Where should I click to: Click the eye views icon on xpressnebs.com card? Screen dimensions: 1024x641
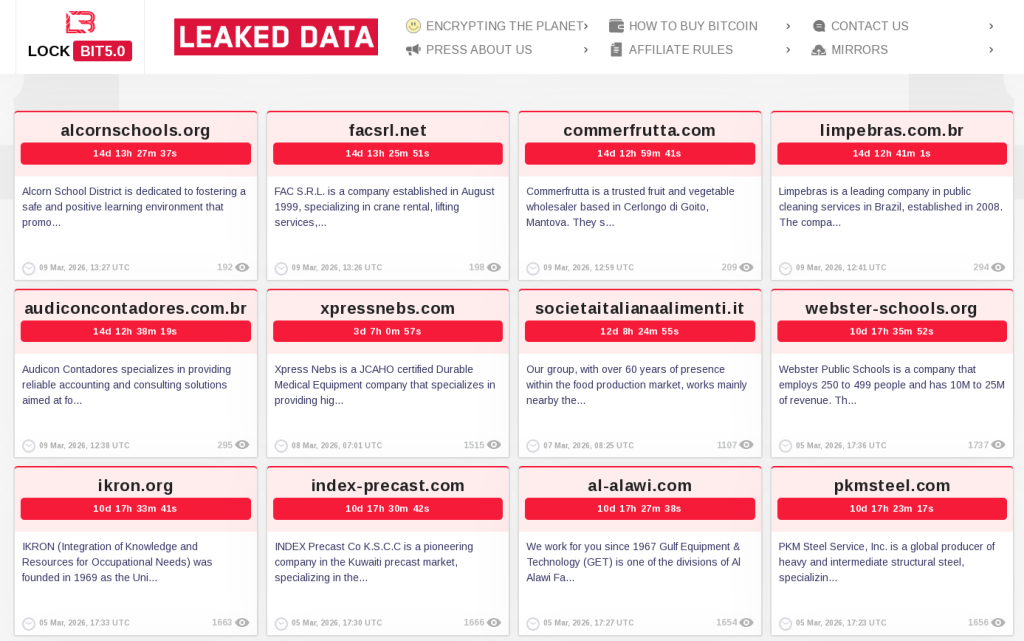494,446
